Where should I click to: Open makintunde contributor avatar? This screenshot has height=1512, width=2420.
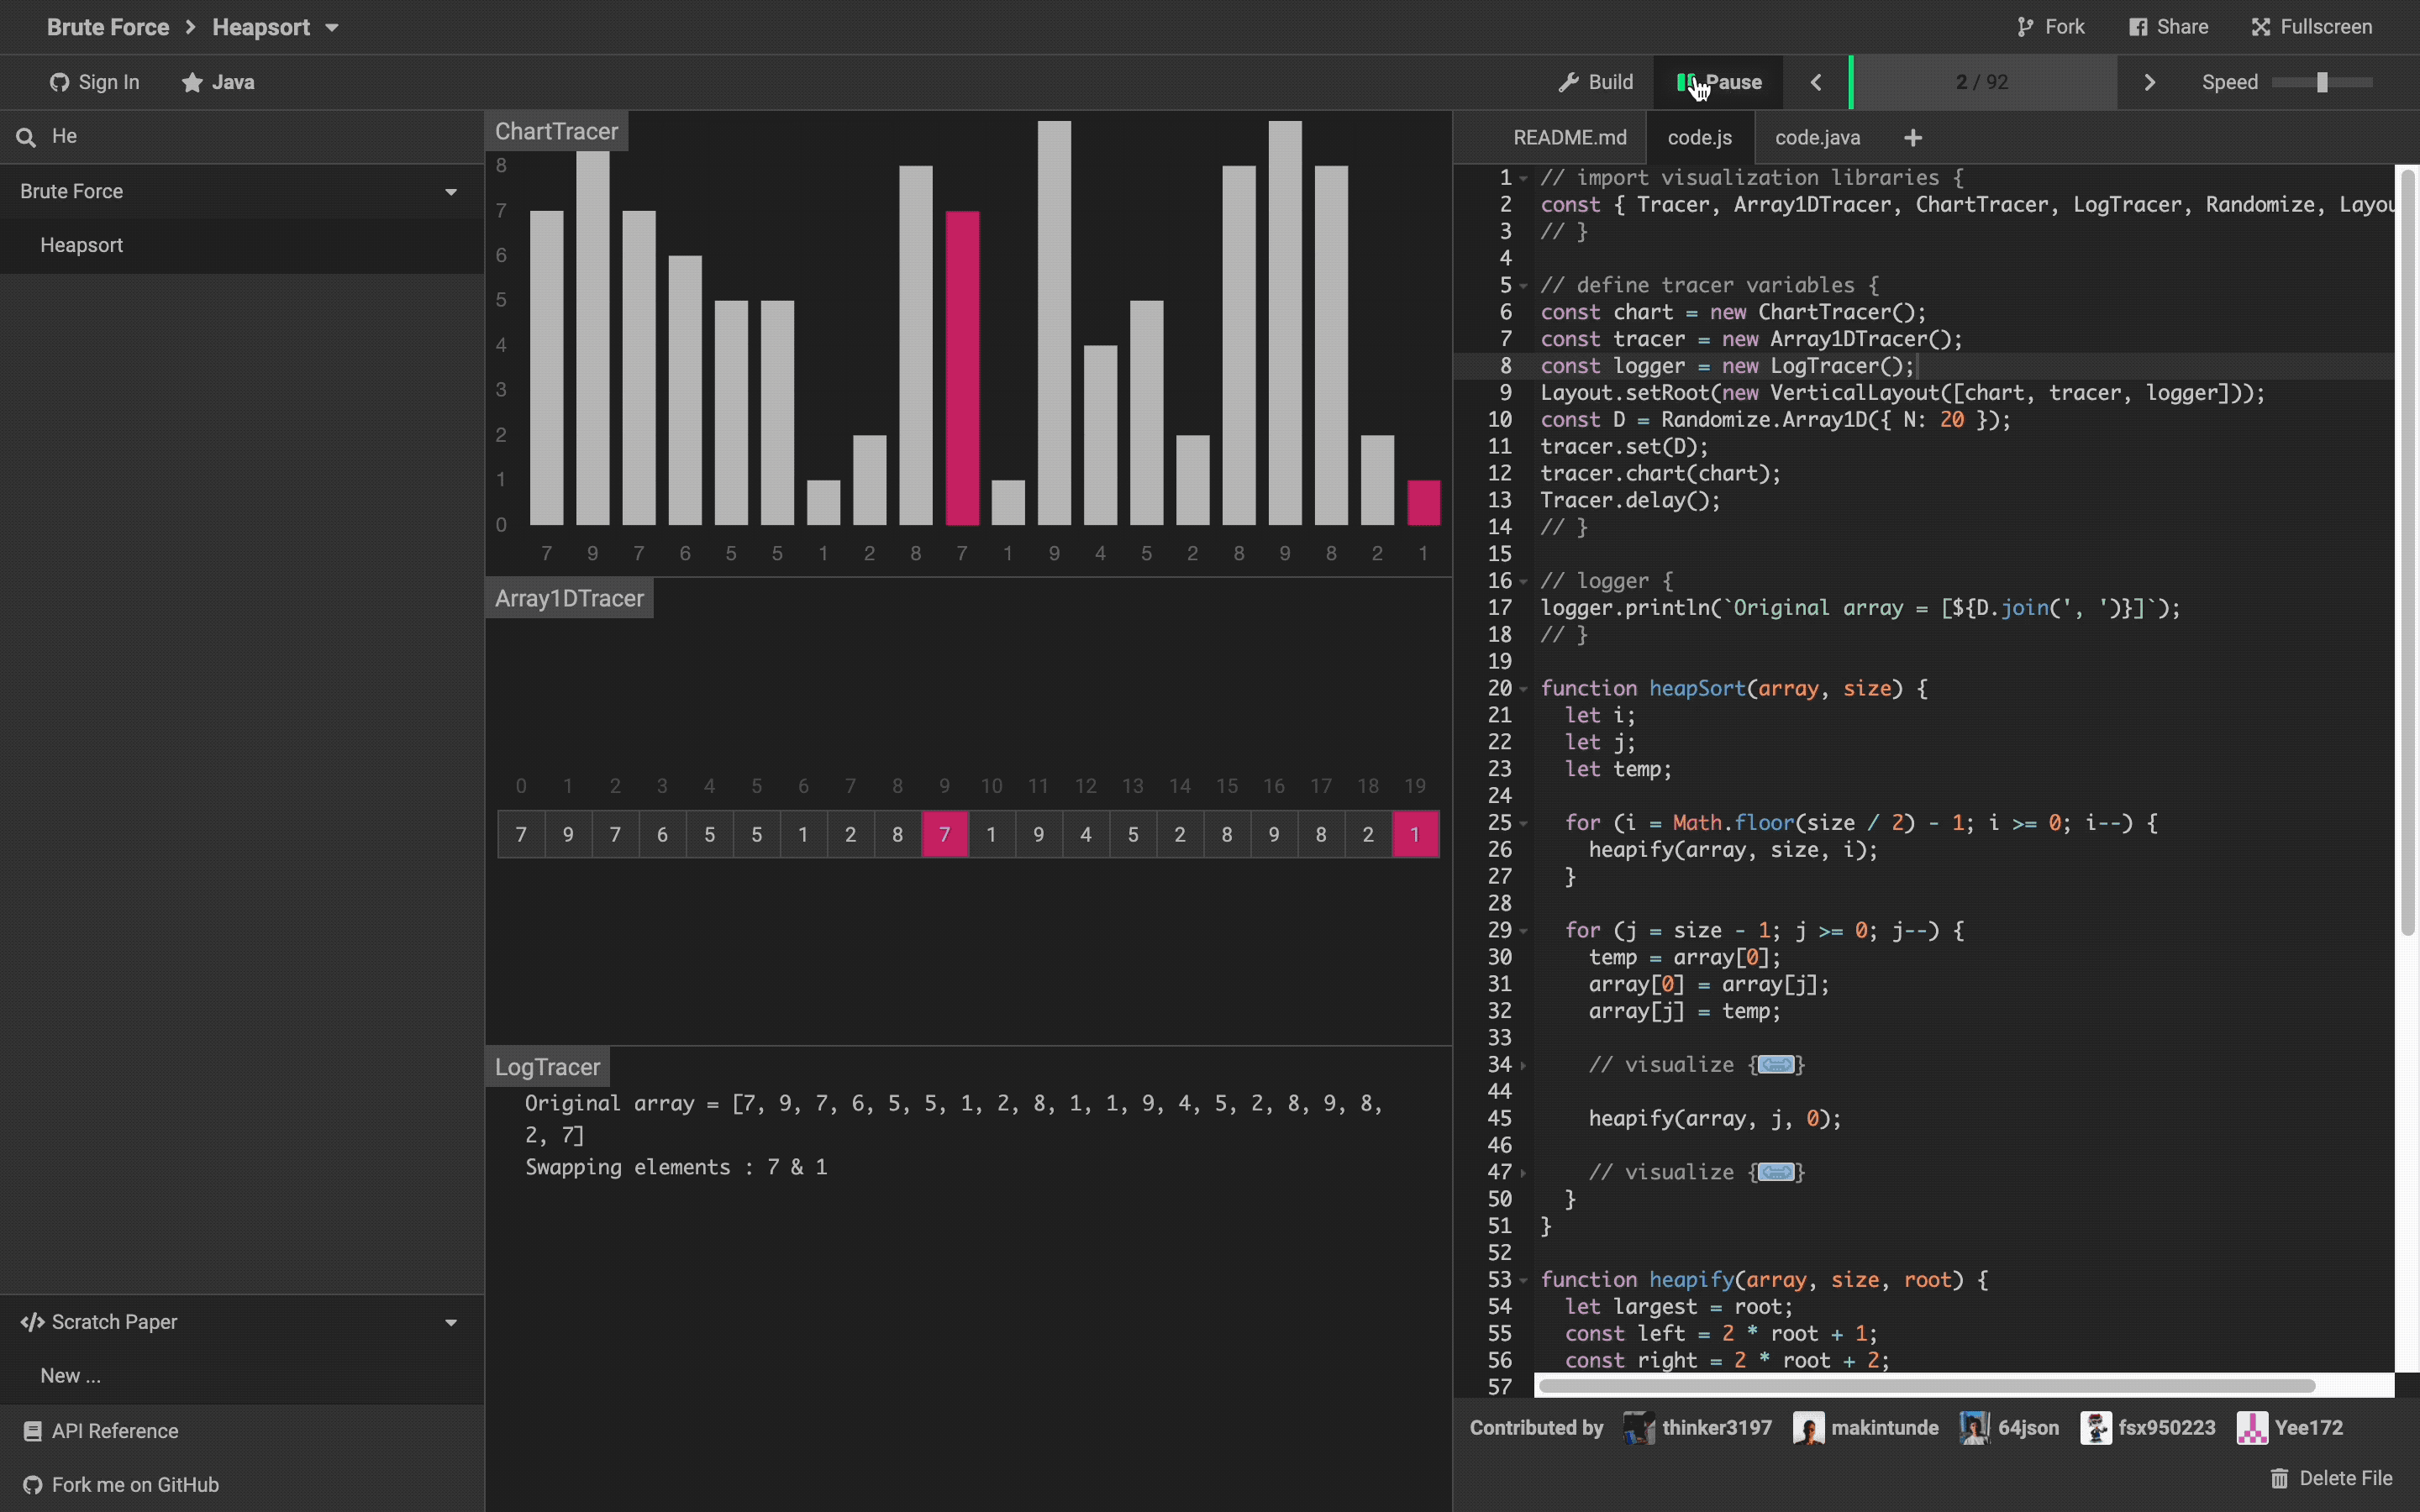pyautogui.click(x=1808, y=1428)
